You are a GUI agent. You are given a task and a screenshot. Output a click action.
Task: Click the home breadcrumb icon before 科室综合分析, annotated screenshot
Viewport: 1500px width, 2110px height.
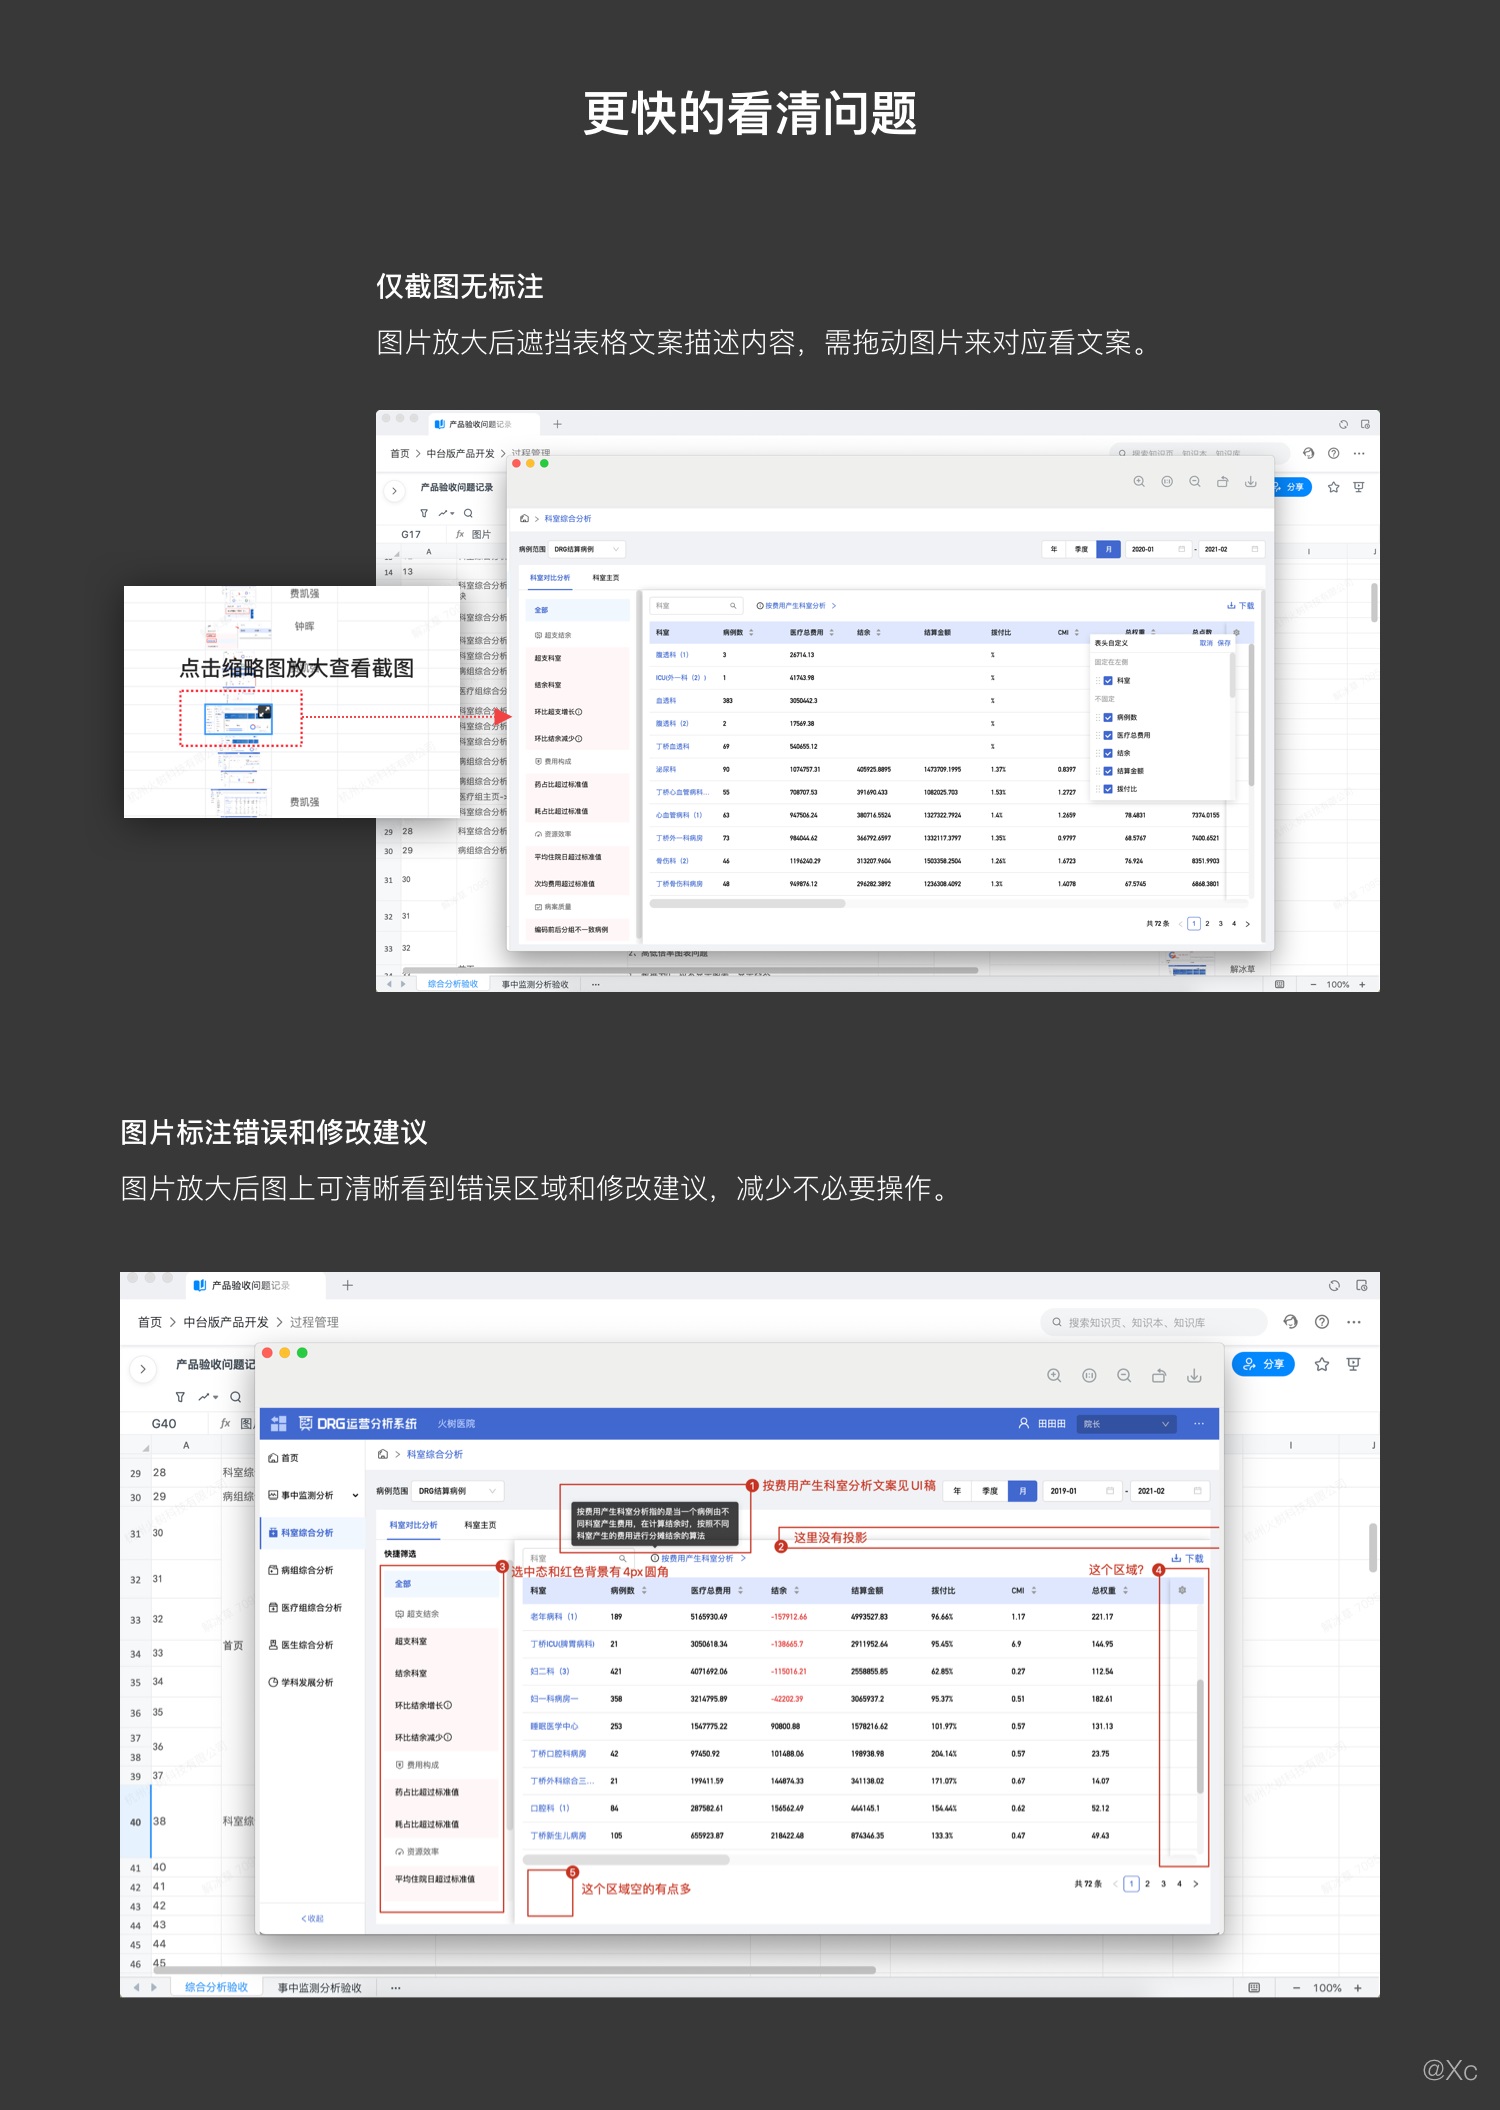(x=383, y=1454)
